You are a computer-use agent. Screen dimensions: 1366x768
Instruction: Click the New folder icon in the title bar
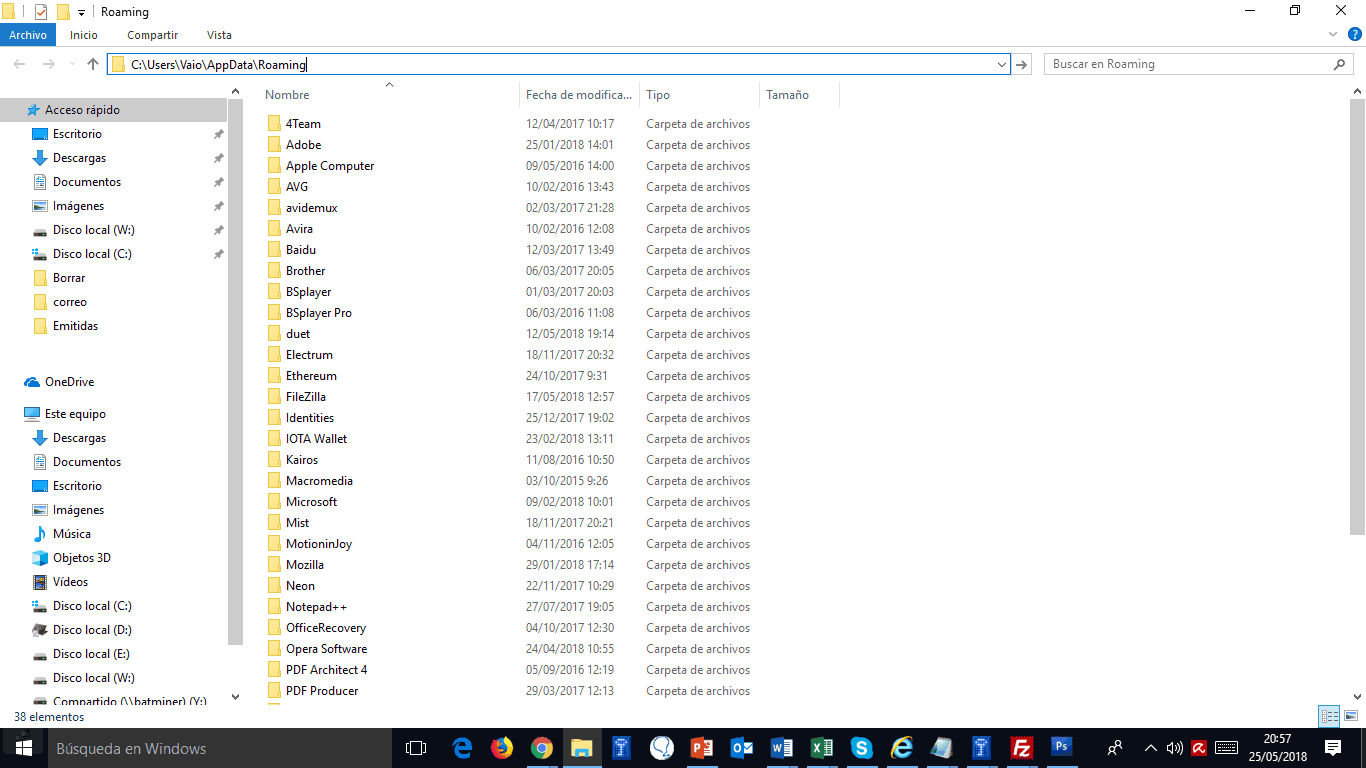tap(63, 12)
